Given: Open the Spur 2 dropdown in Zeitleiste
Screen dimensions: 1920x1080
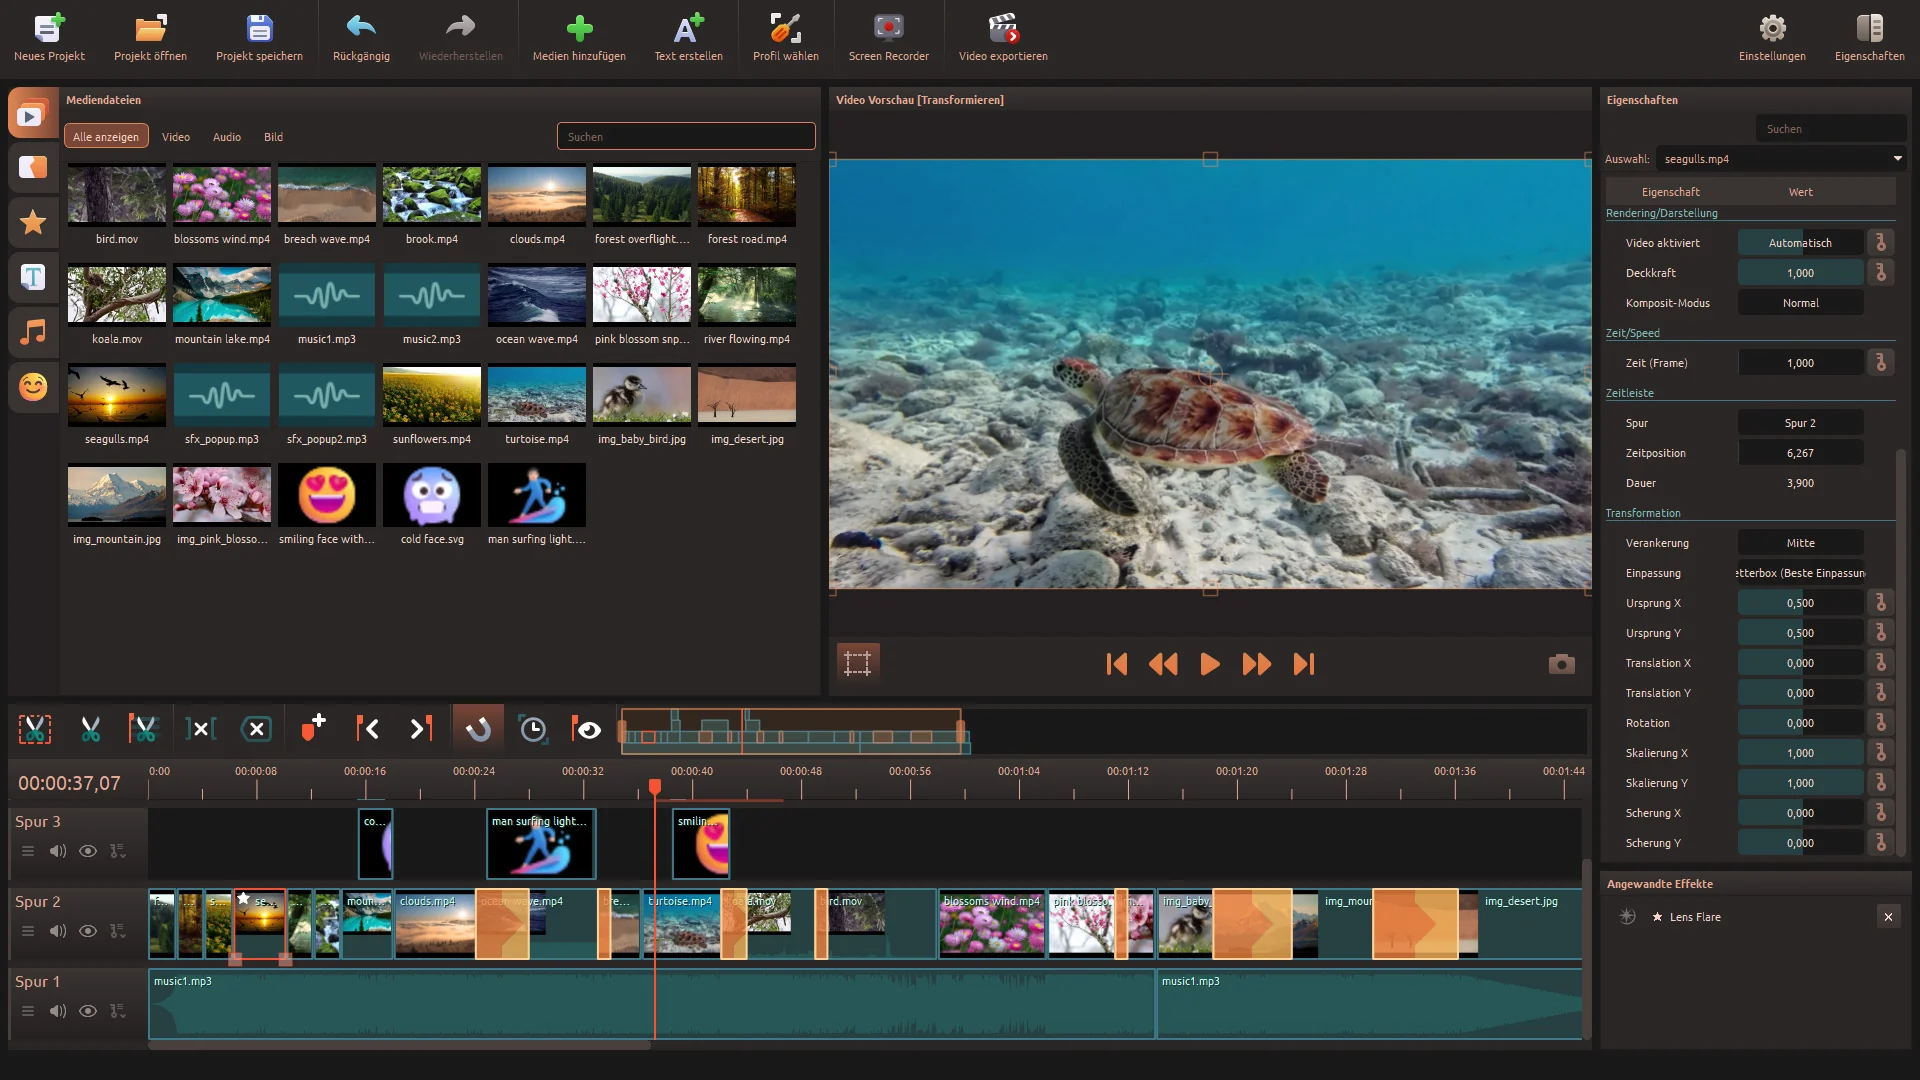Looking at the screenshot, I should [1800, 423].
